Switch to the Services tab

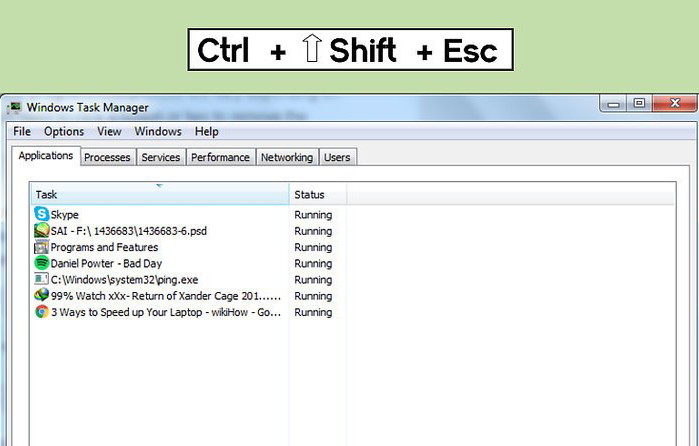pos(161,157)
